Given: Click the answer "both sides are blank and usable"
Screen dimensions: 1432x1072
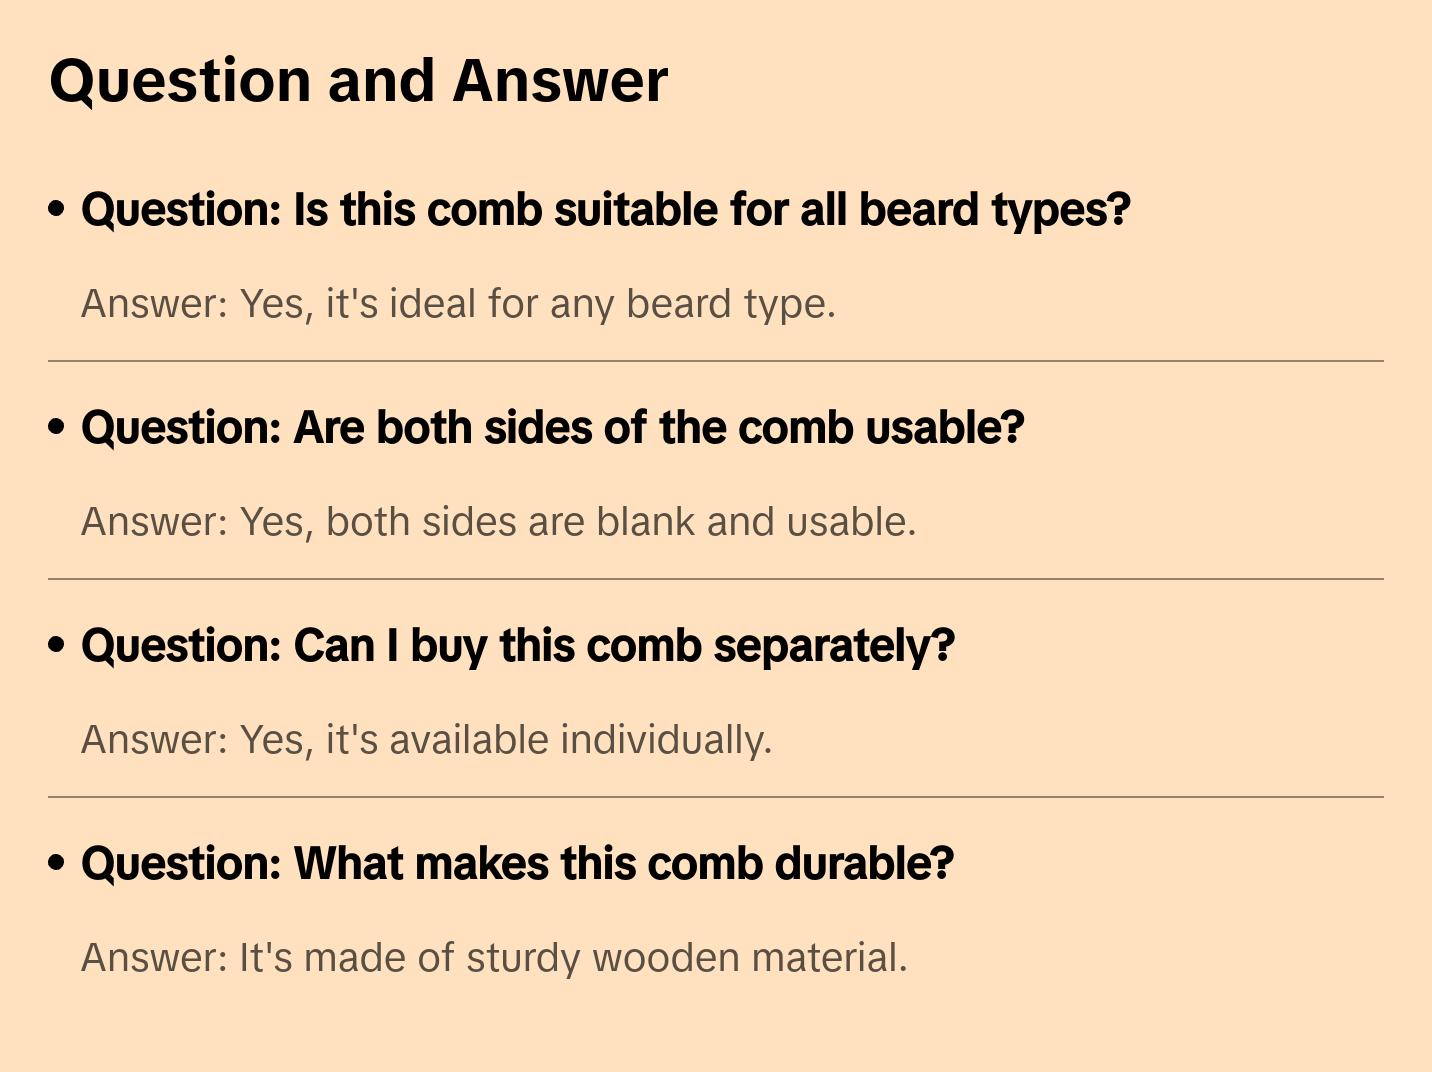Looking at the screenshot, I should tap(620, 522).
